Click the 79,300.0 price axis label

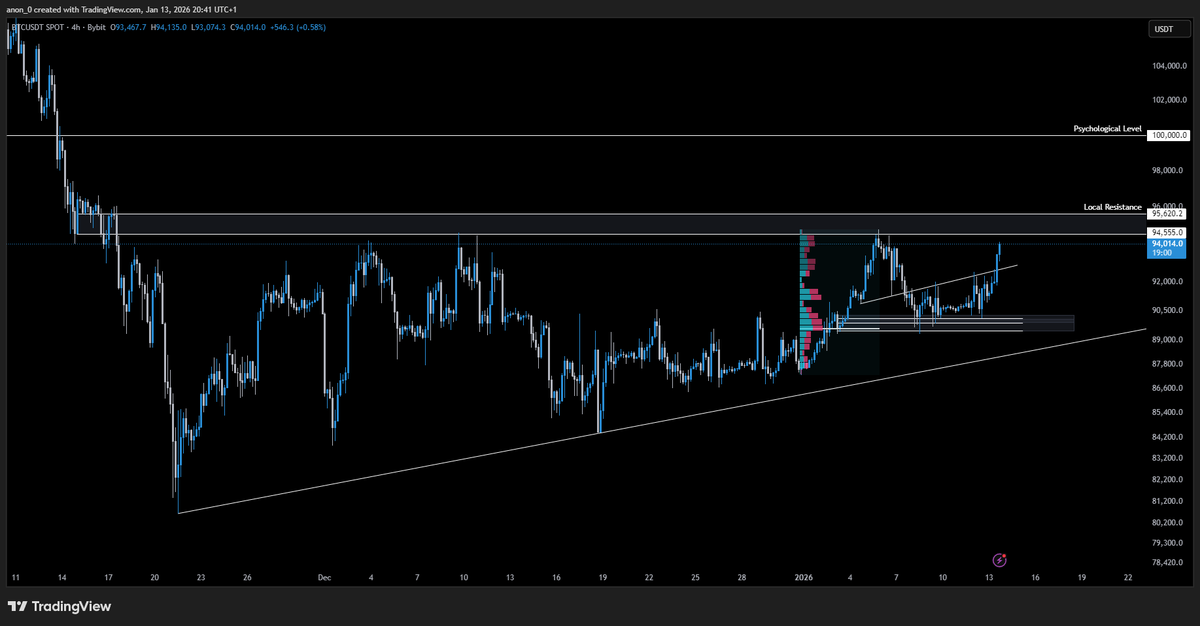pos(1168,543)
